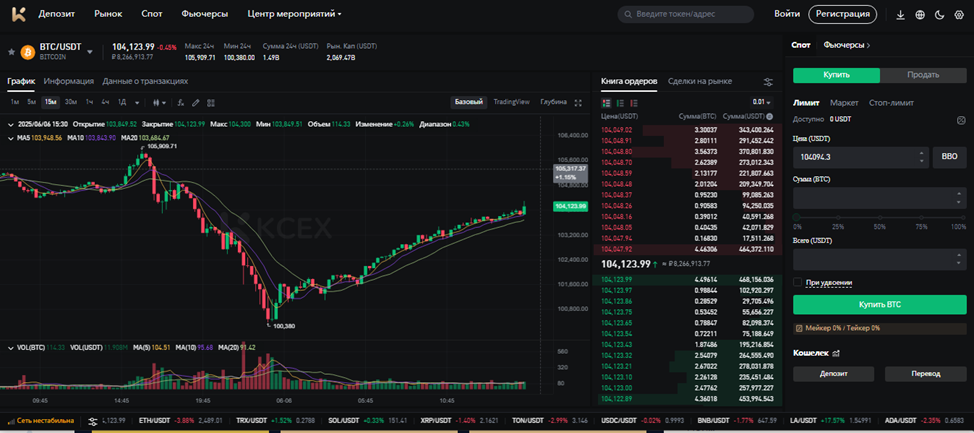Switch to Сделки на рынке tab
Screen dimensions: 974x433
699,81
